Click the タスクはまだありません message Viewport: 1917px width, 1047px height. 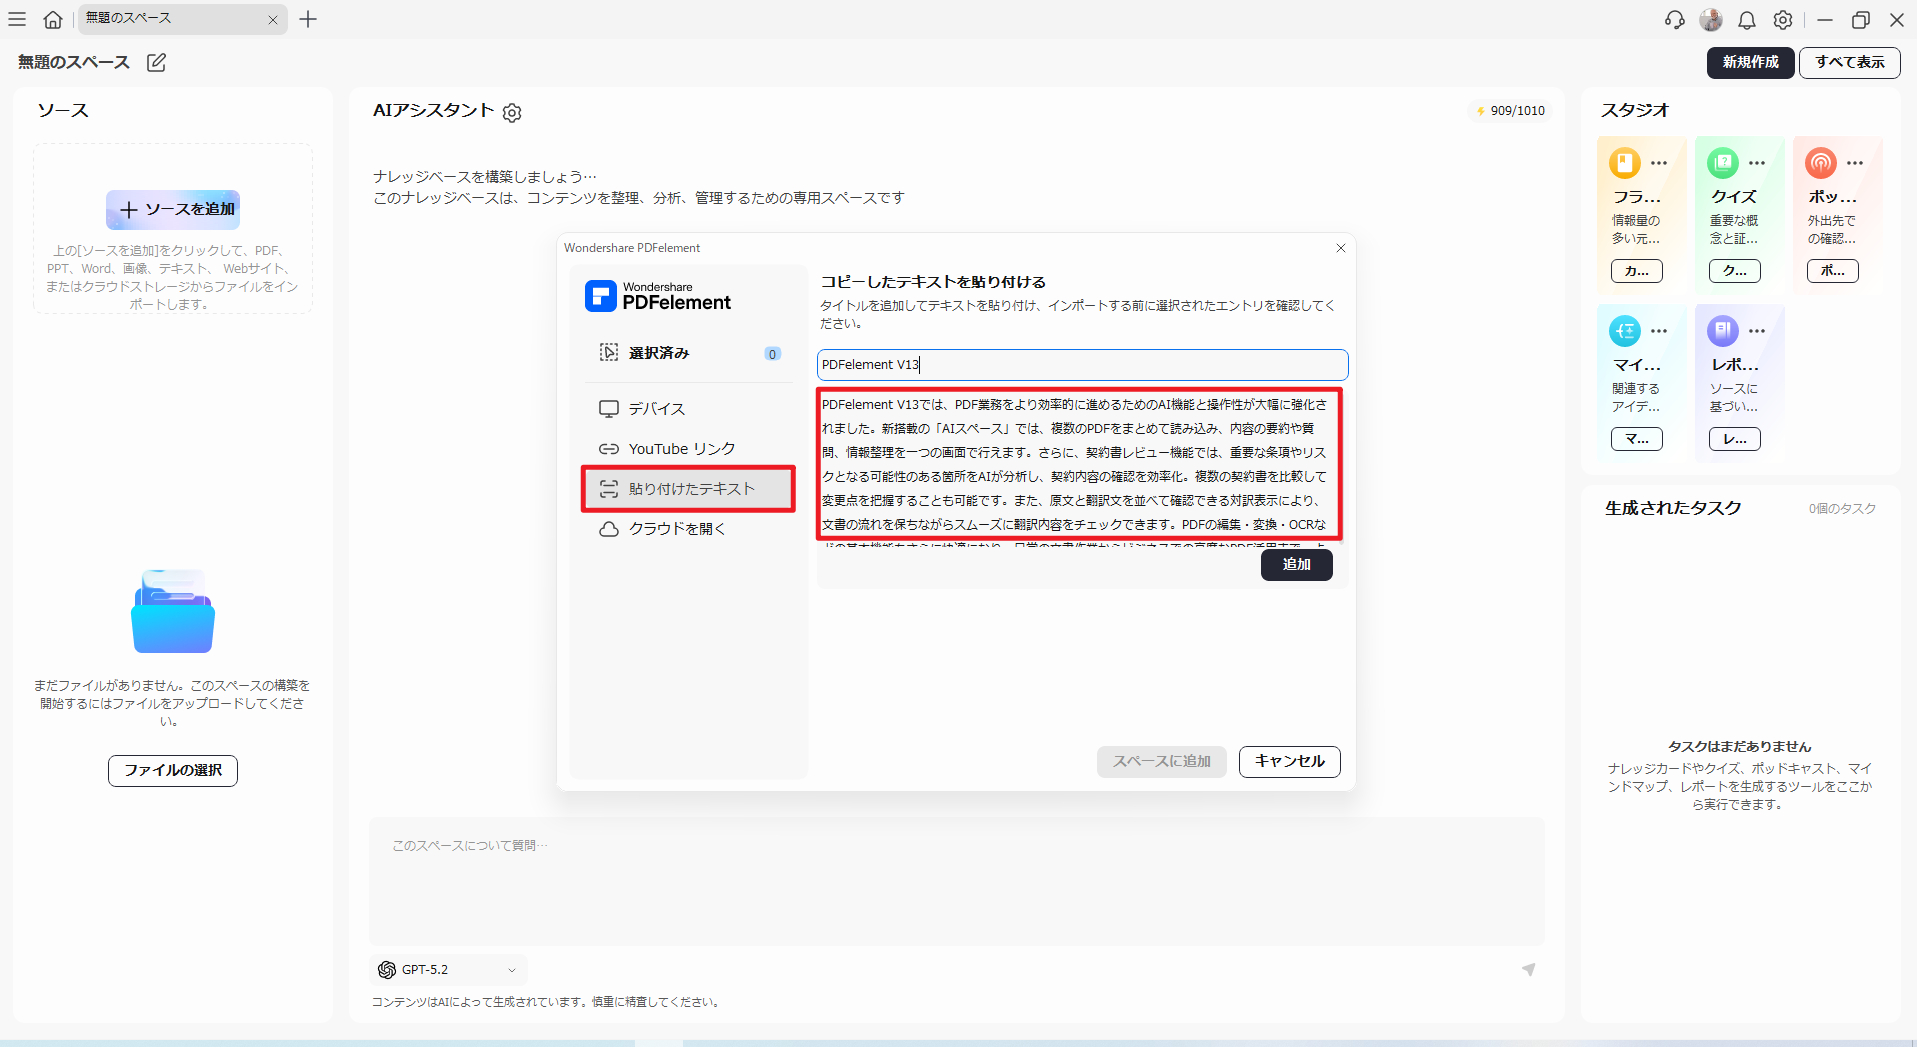coord(1739,747)
